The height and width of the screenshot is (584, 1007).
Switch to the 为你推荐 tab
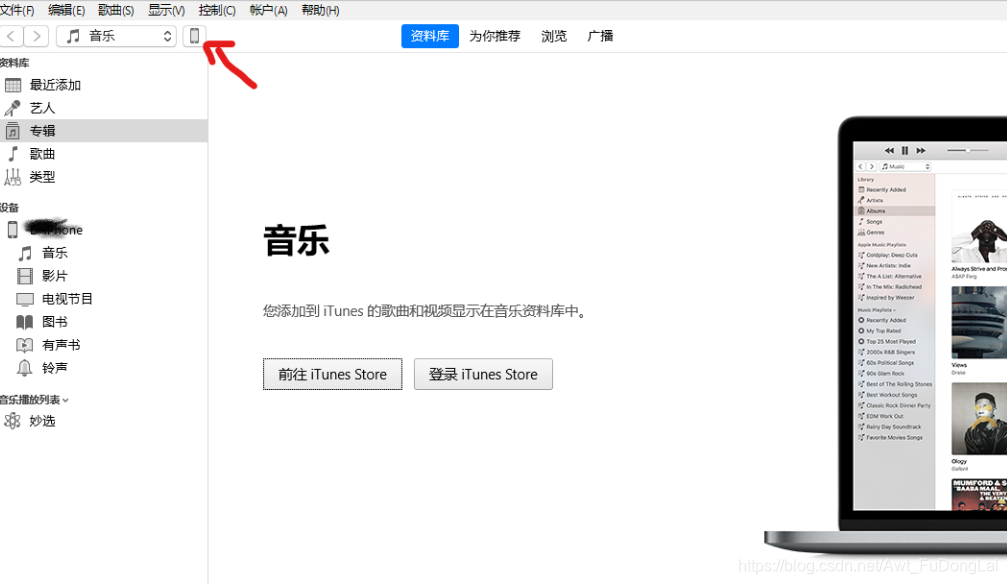[495, 36]
